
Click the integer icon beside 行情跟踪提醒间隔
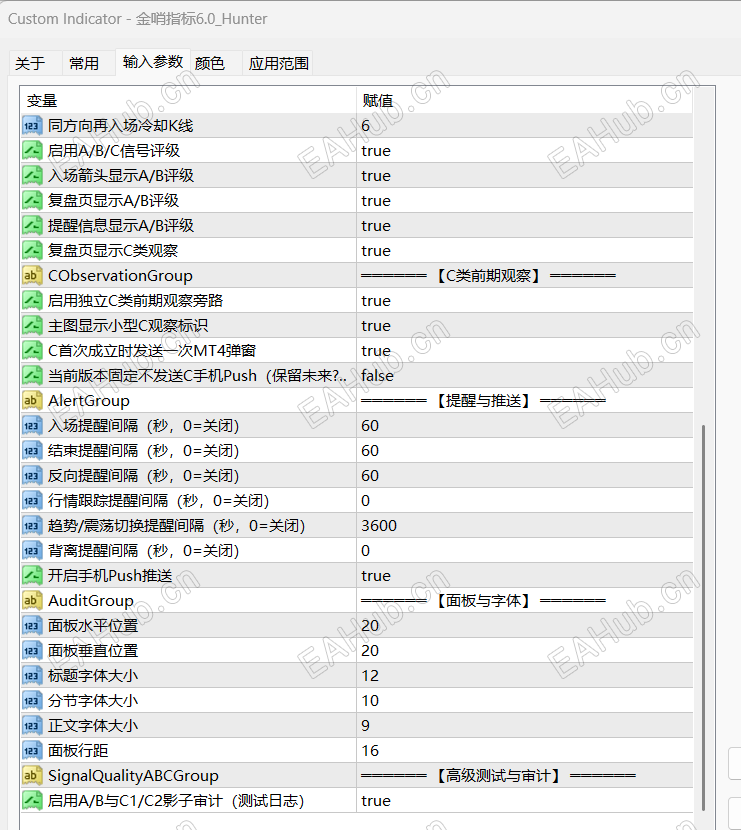(32, 501)
